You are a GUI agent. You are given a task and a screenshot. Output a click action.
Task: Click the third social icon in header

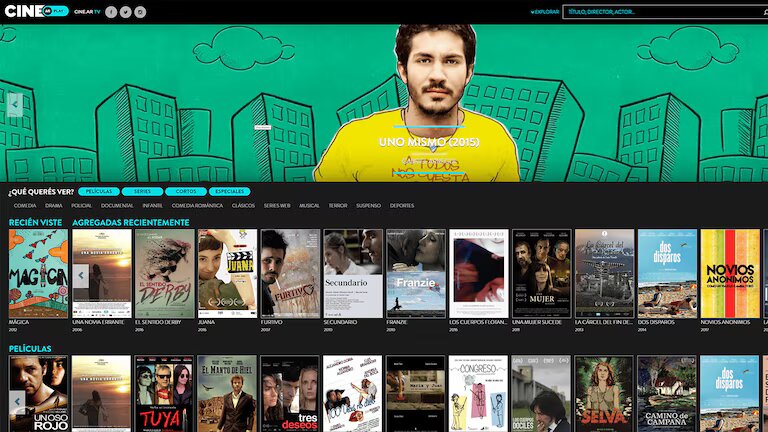pyautogui.click(x=140, y=12)
